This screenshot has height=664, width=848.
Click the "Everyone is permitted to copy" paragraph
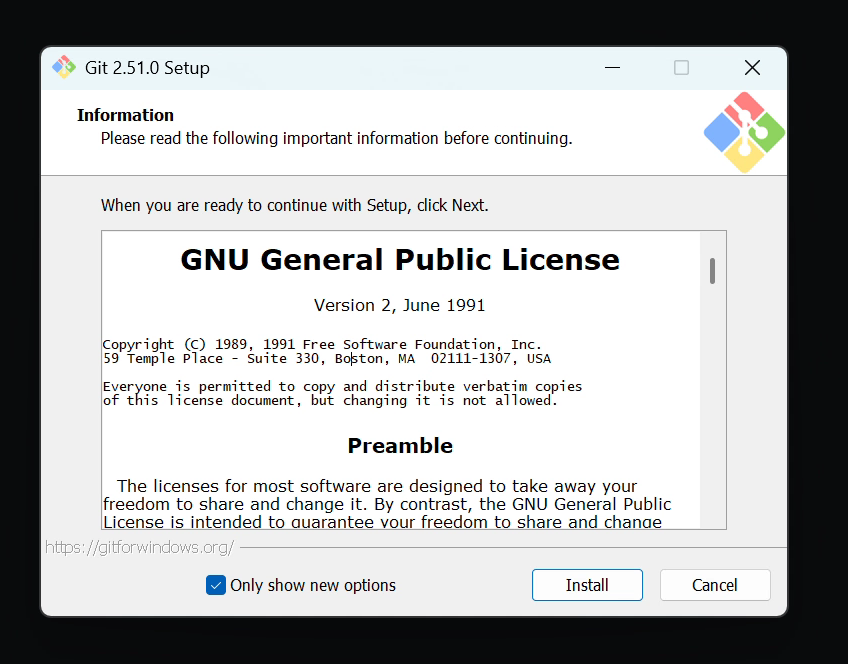[342, 386]
